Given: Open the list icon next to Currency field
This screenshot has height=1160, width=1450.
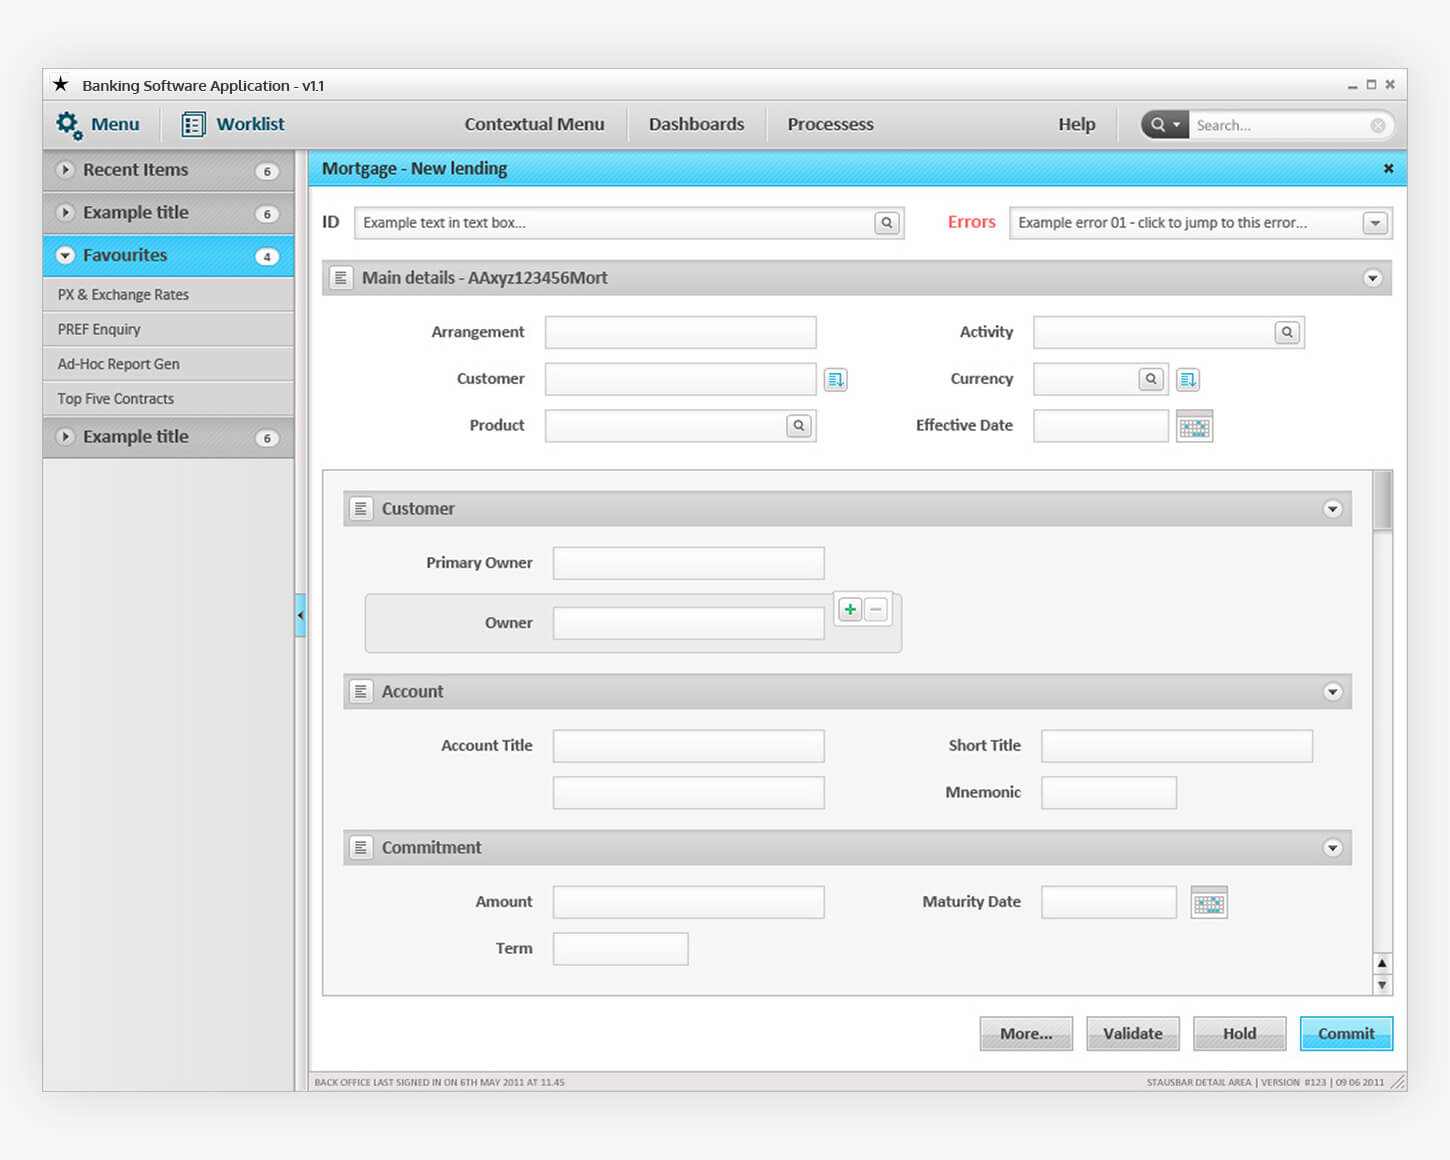Looking at the screenshot, I should [1187, 379].
